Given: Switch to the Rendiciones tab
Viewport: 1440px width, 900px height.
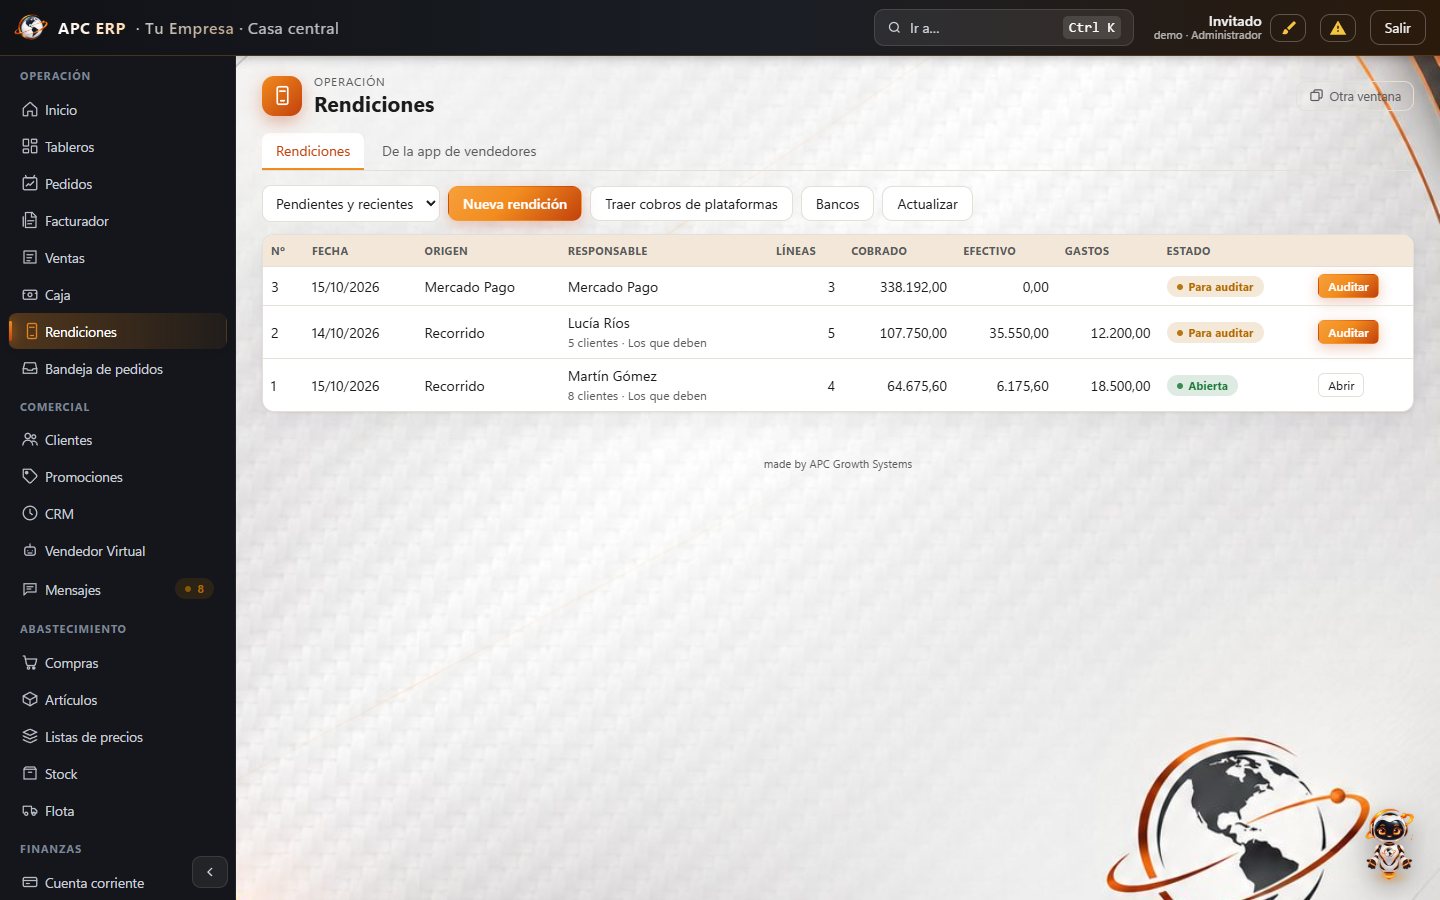Looking at the screenshot, I should (x=313, y=151).
